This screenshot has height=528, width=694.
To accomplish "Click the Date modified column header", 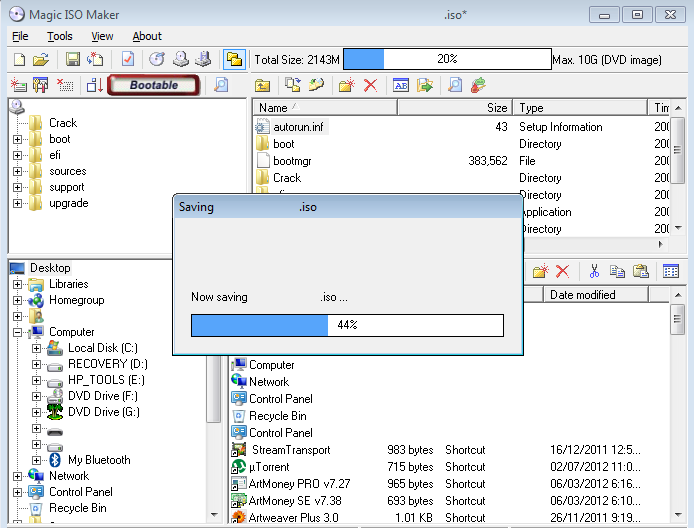I will tap(596, 295).
